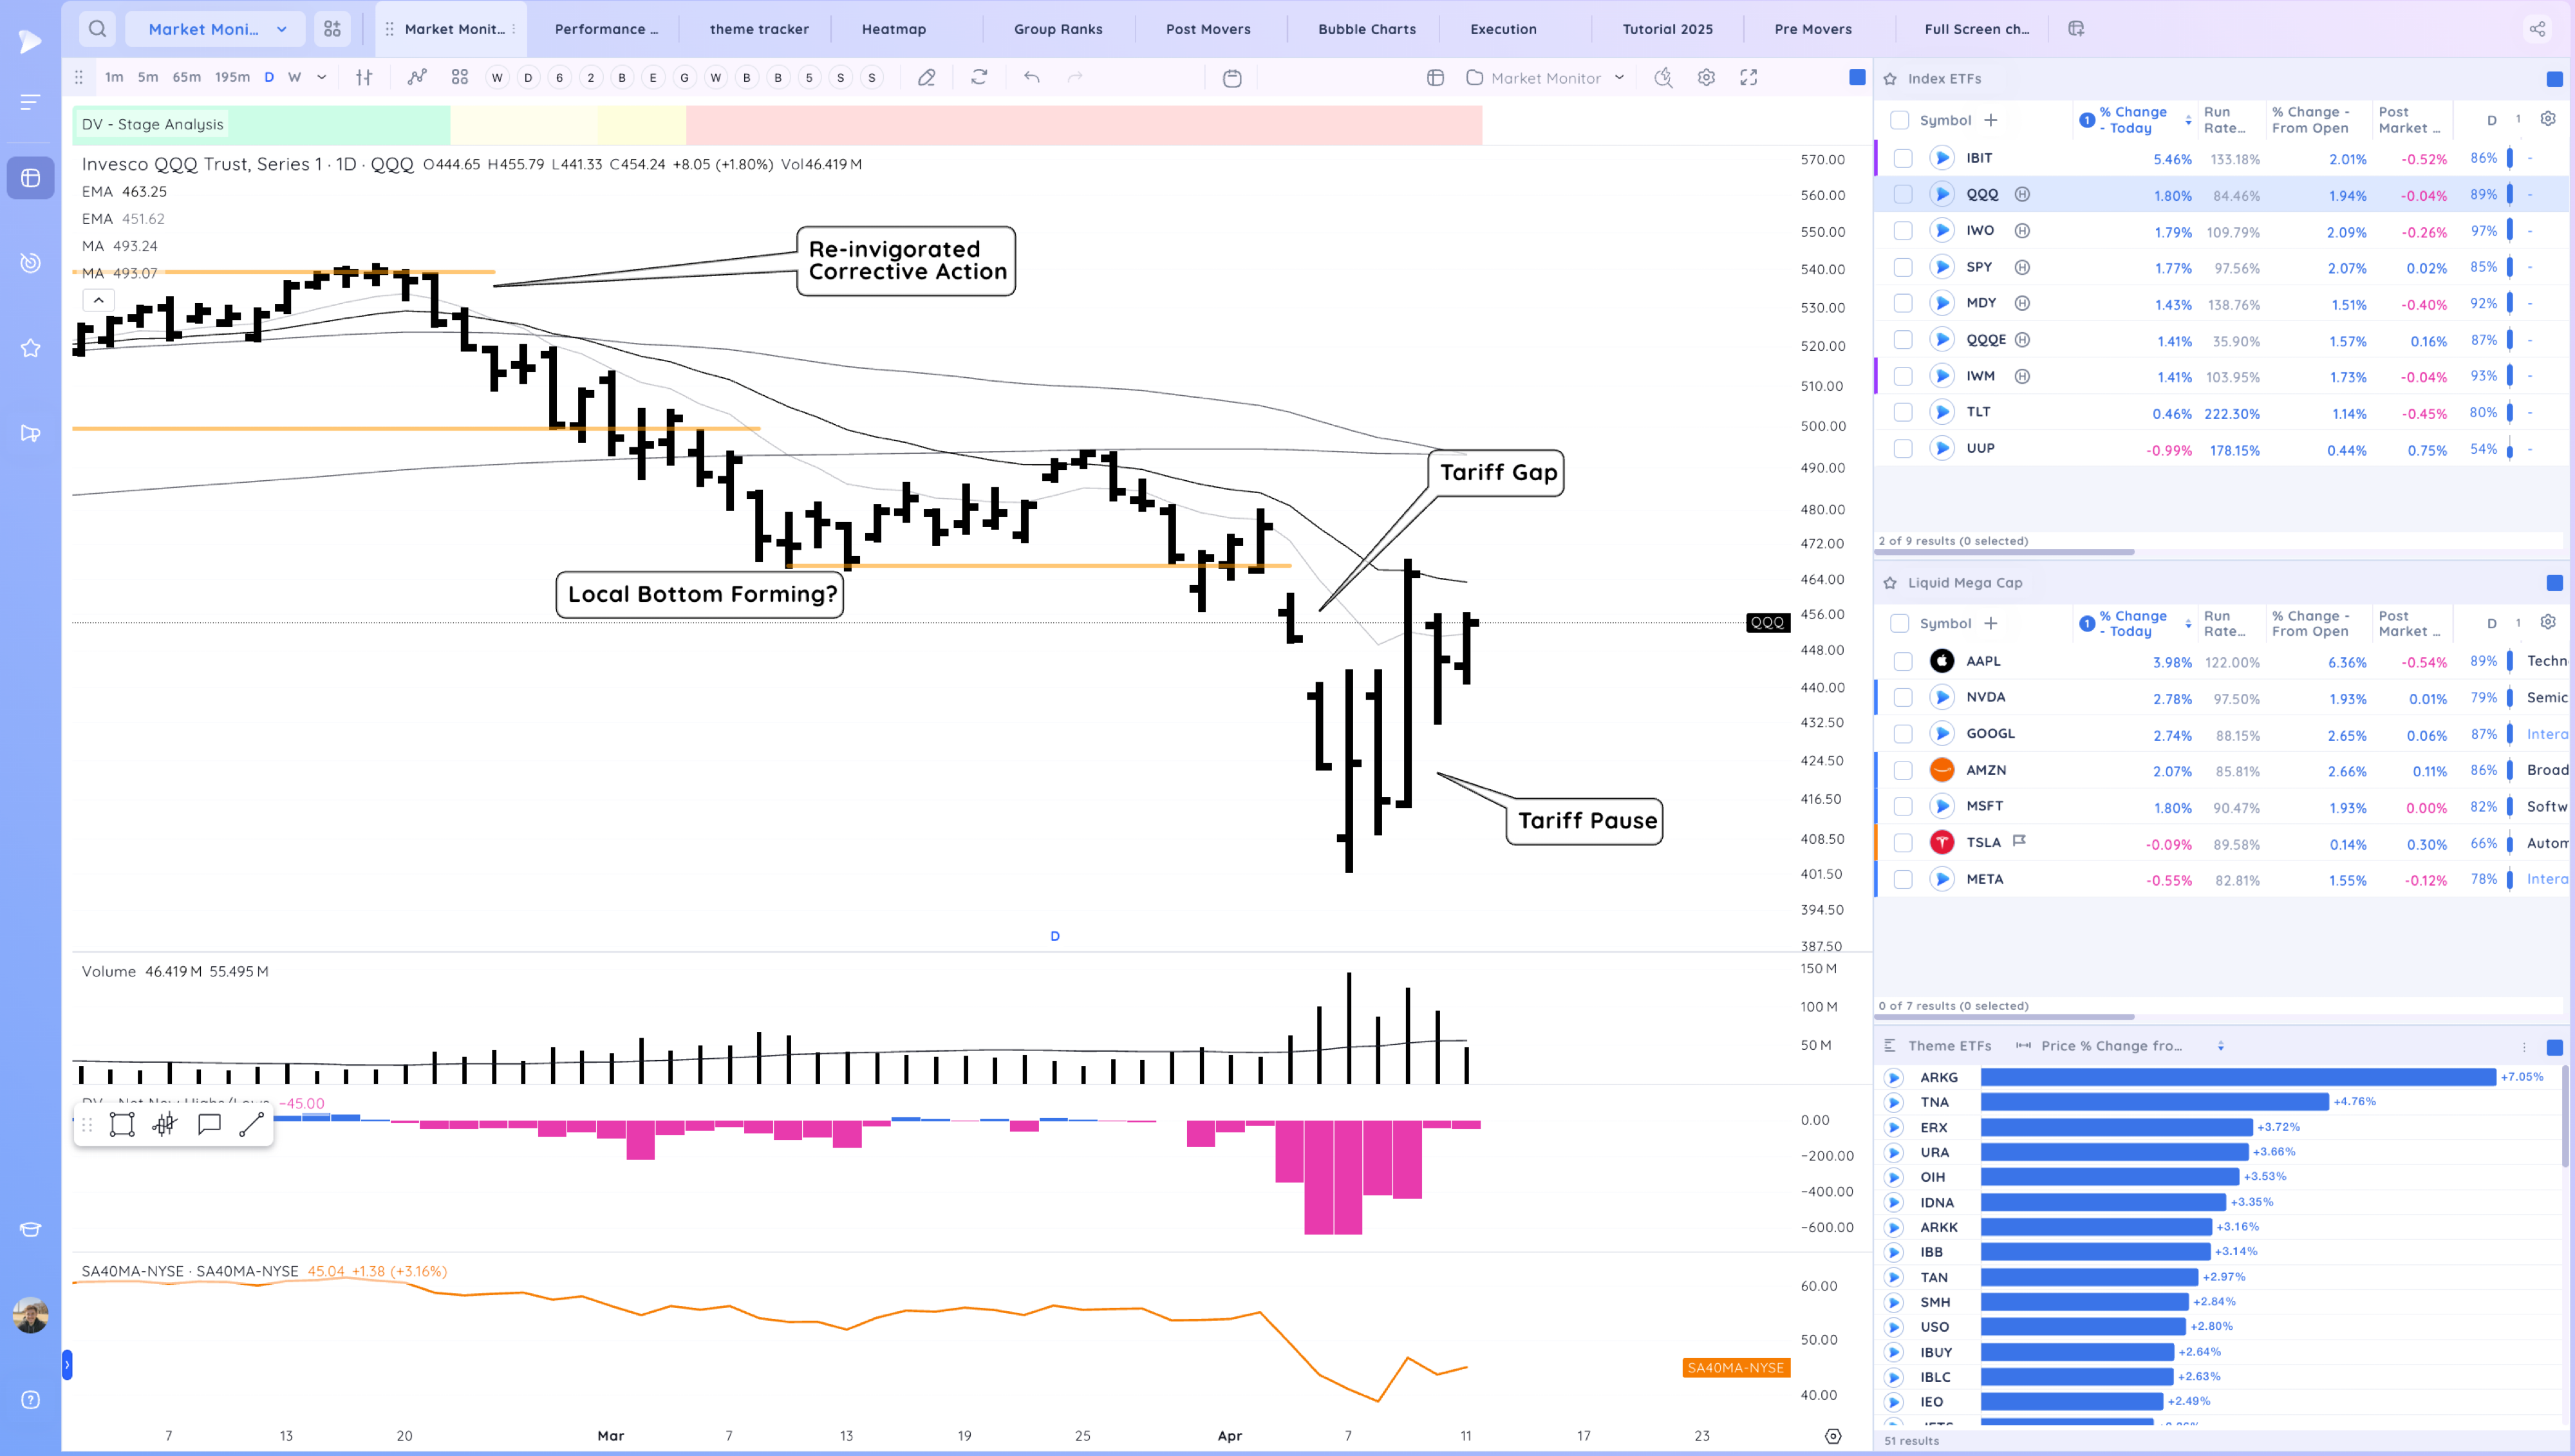Toggle select-all checkbox in Index ETFs
Viewport: 2575px width, 1456px height.
[x=1899, y=120]
